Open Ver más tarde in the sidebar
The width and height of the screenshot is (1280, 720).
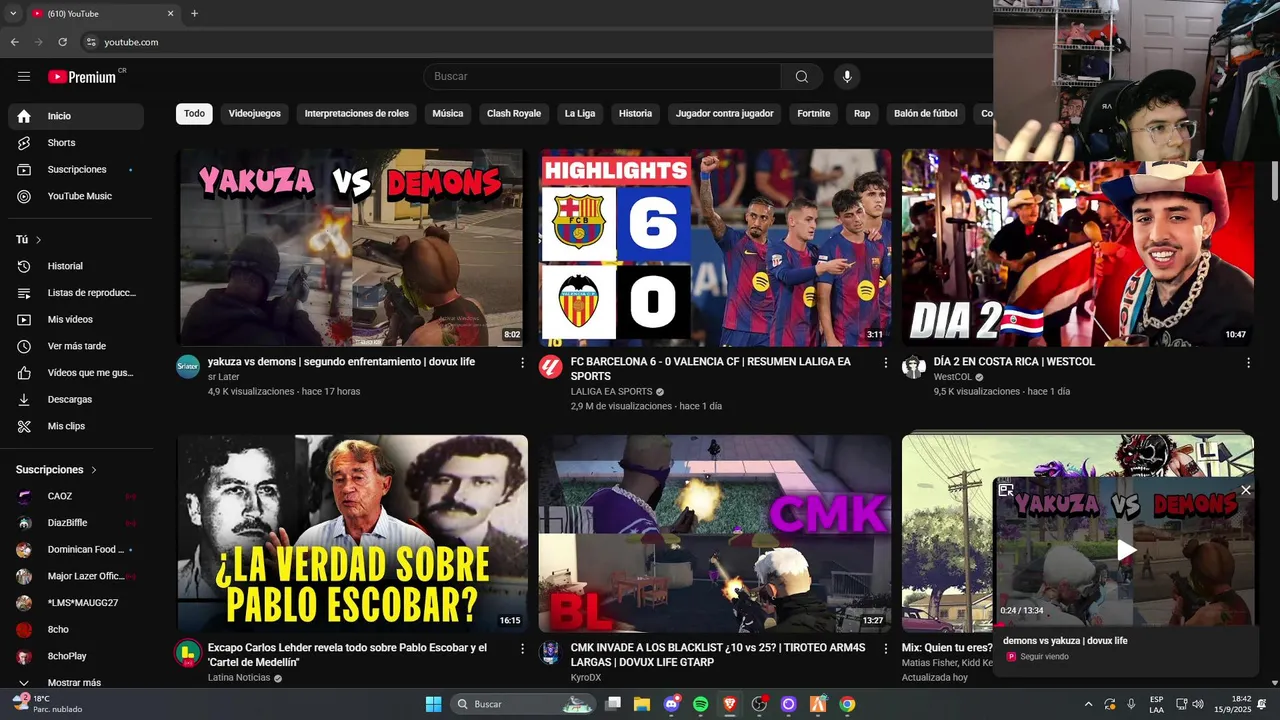(76, 346)
